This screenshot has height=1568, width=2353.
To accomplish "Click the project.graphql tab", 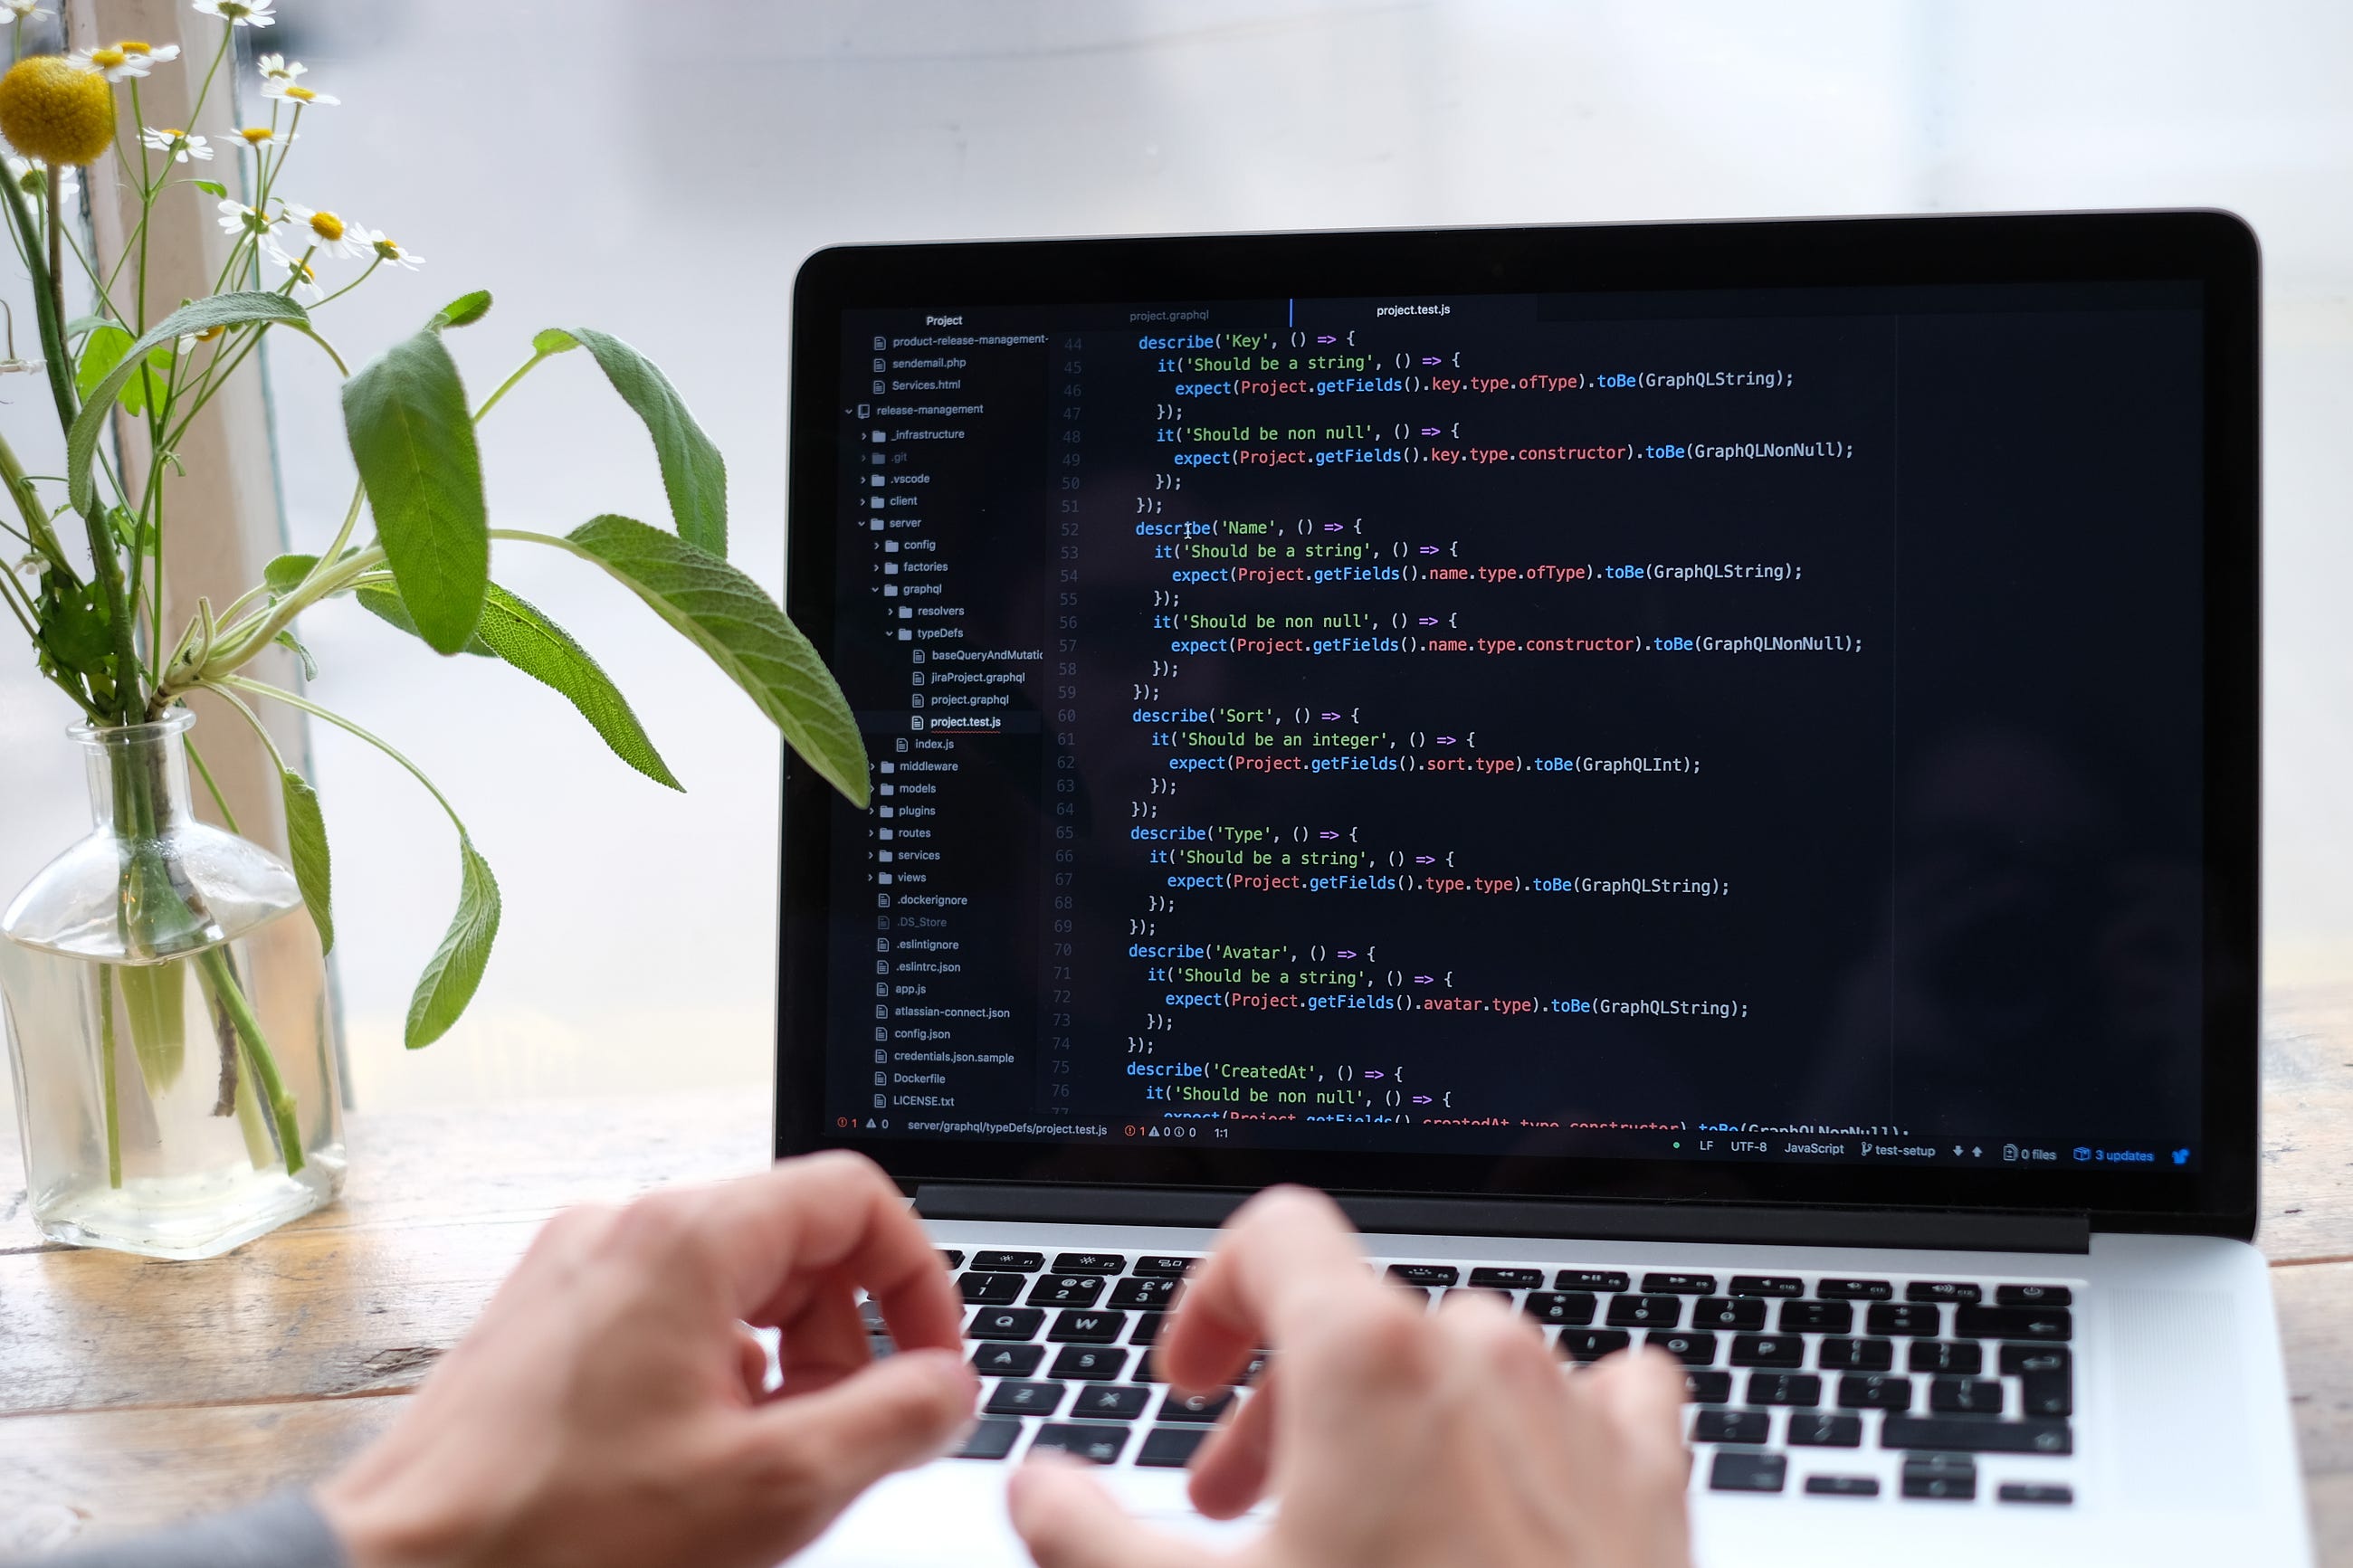I will (1174, 311).
